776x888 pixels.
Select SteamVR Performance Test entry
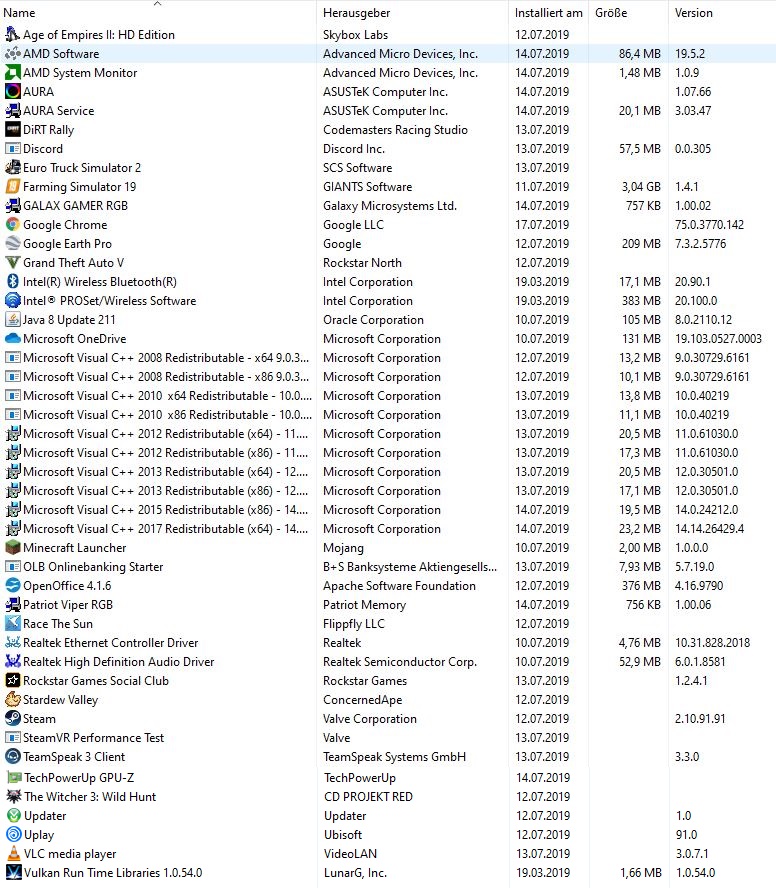tap(388, 738)
